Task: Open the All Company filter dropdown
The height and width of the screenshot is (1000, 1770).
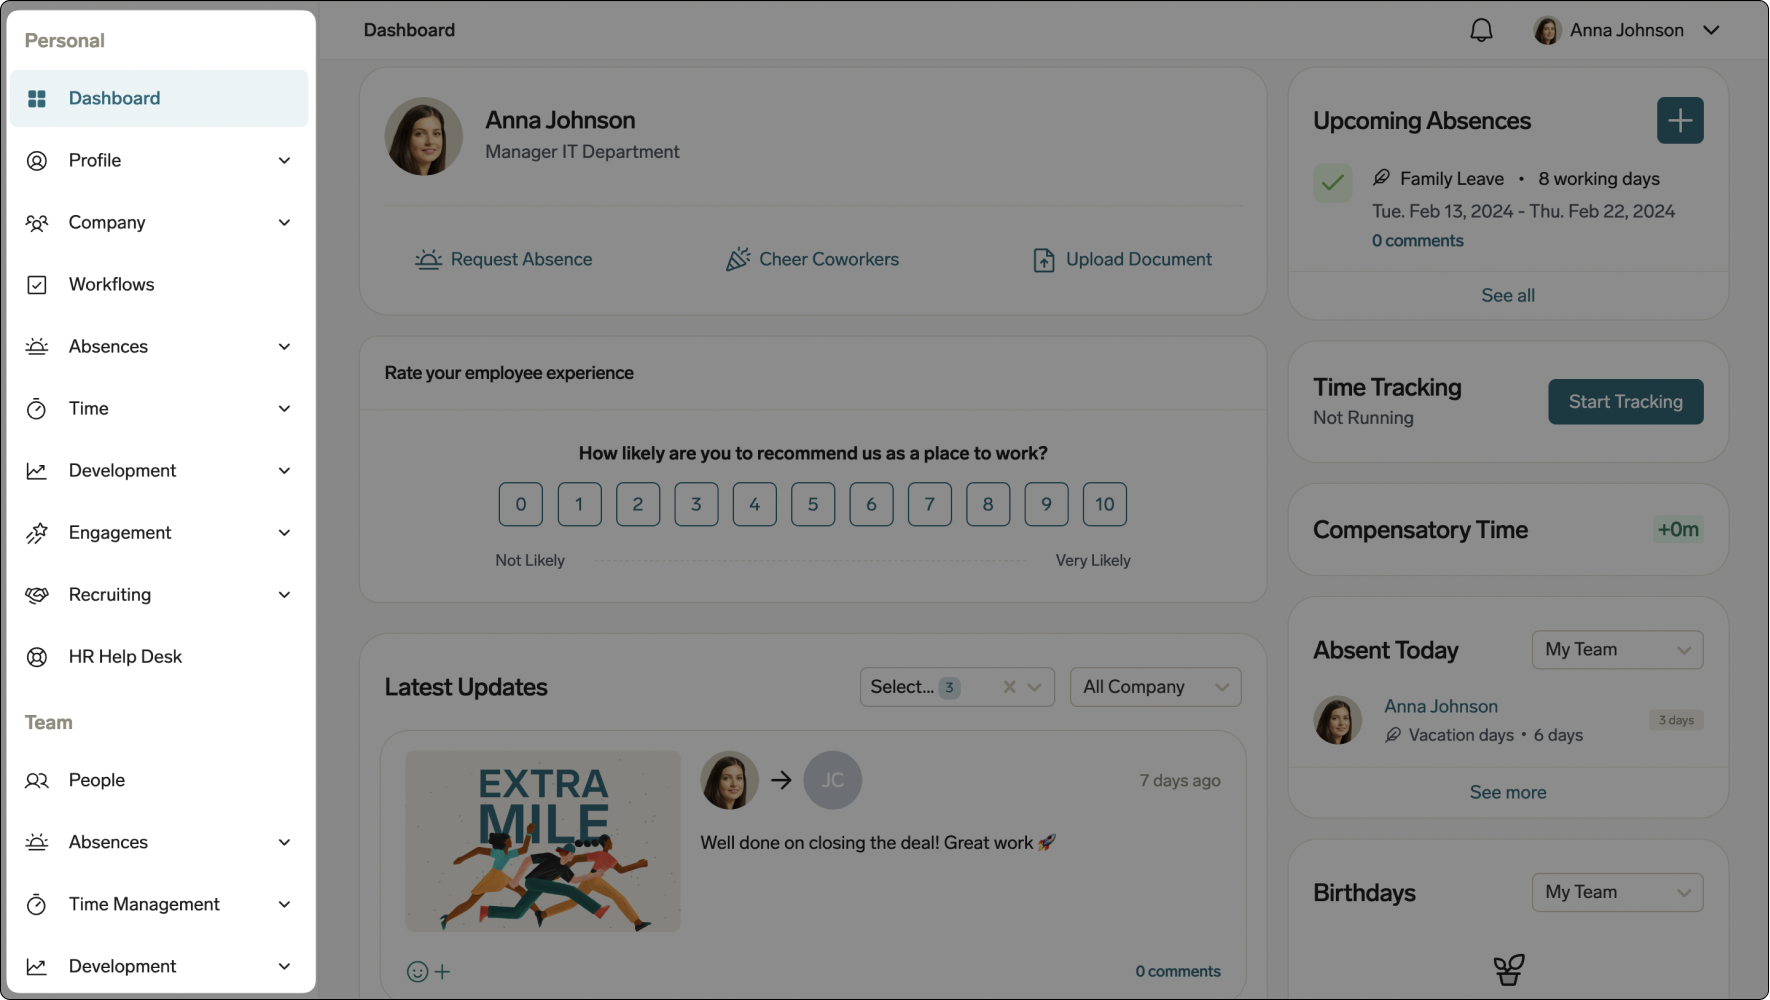Action: click(x=1155, y=687)
